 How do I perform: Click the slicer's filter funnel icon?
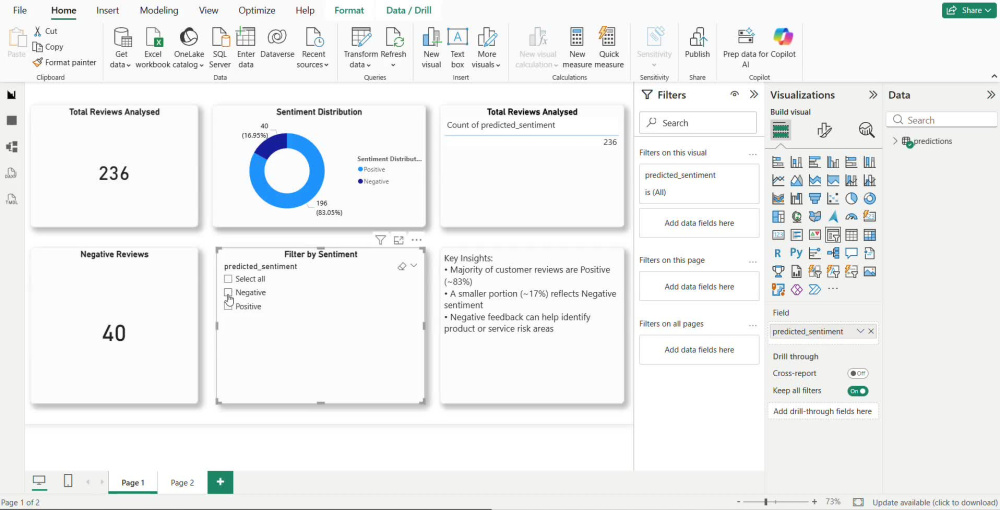point(380,240)
